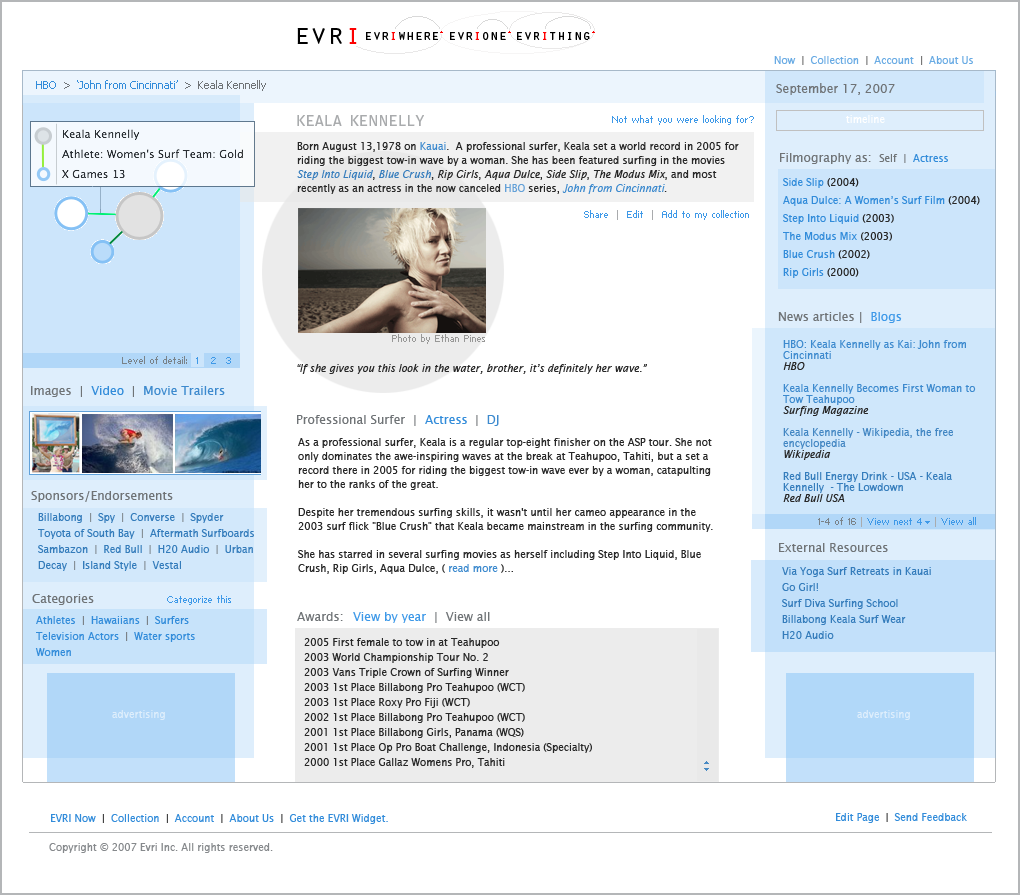Open Account in the top navigation
The image size is (1020, 895).
893,60
